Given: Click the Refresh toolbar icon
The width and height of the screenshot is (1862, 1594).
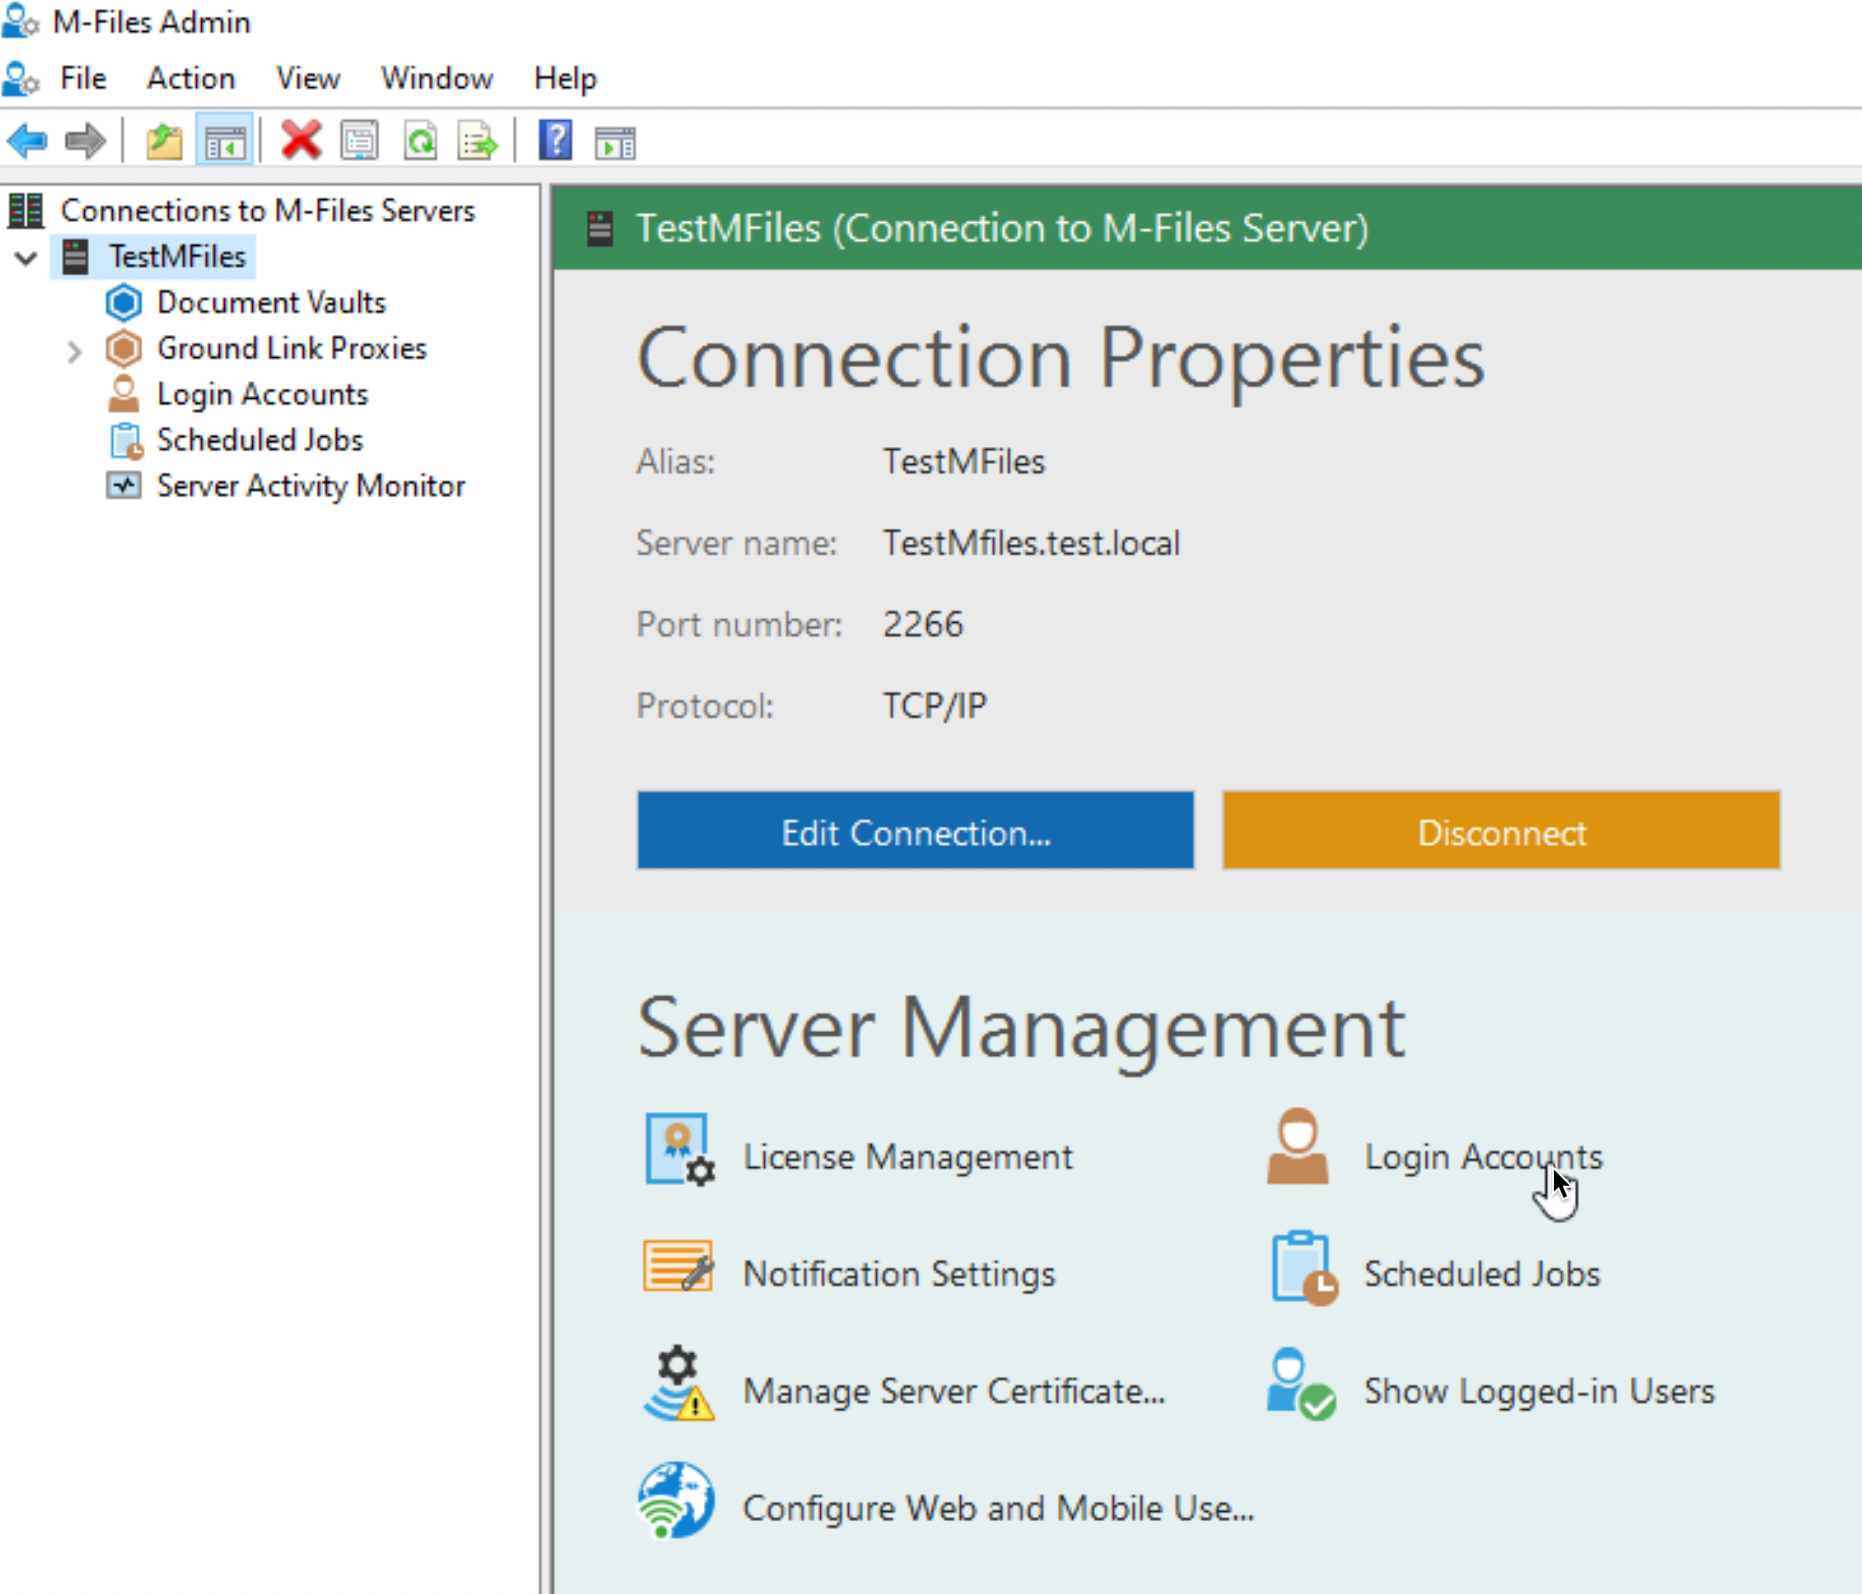Looking at the screenshot, I should click(x=420, y=141).
